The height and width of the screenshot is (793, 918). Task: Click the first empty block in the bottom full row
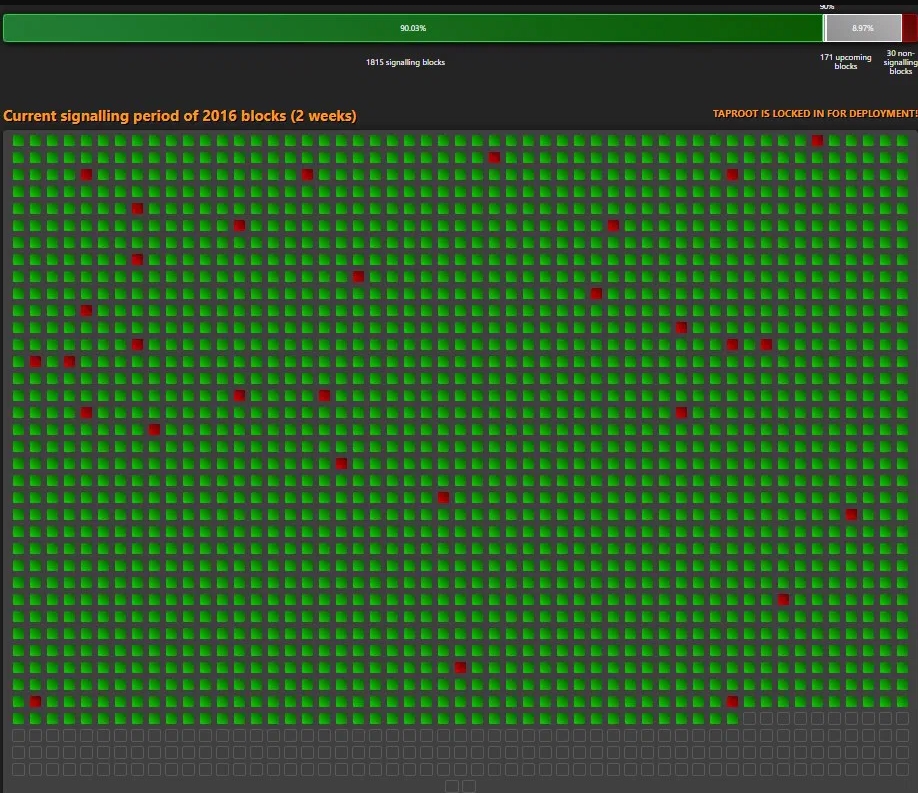pyautogui.click(x=19, y=735)
